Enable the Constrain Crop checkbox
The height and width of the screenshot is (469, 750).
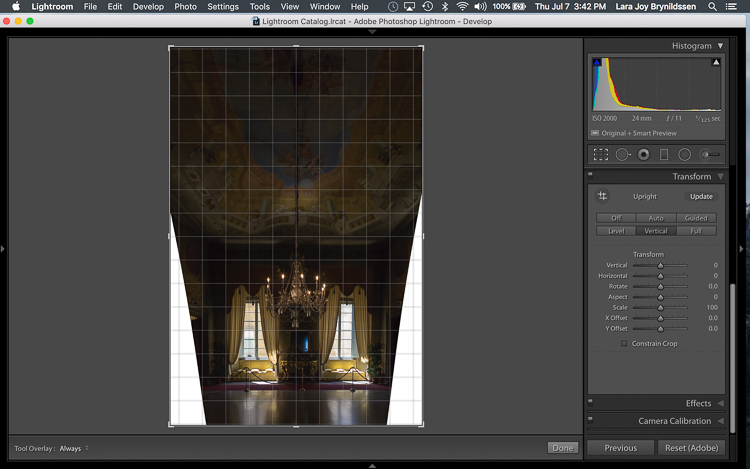pos(624,343)
